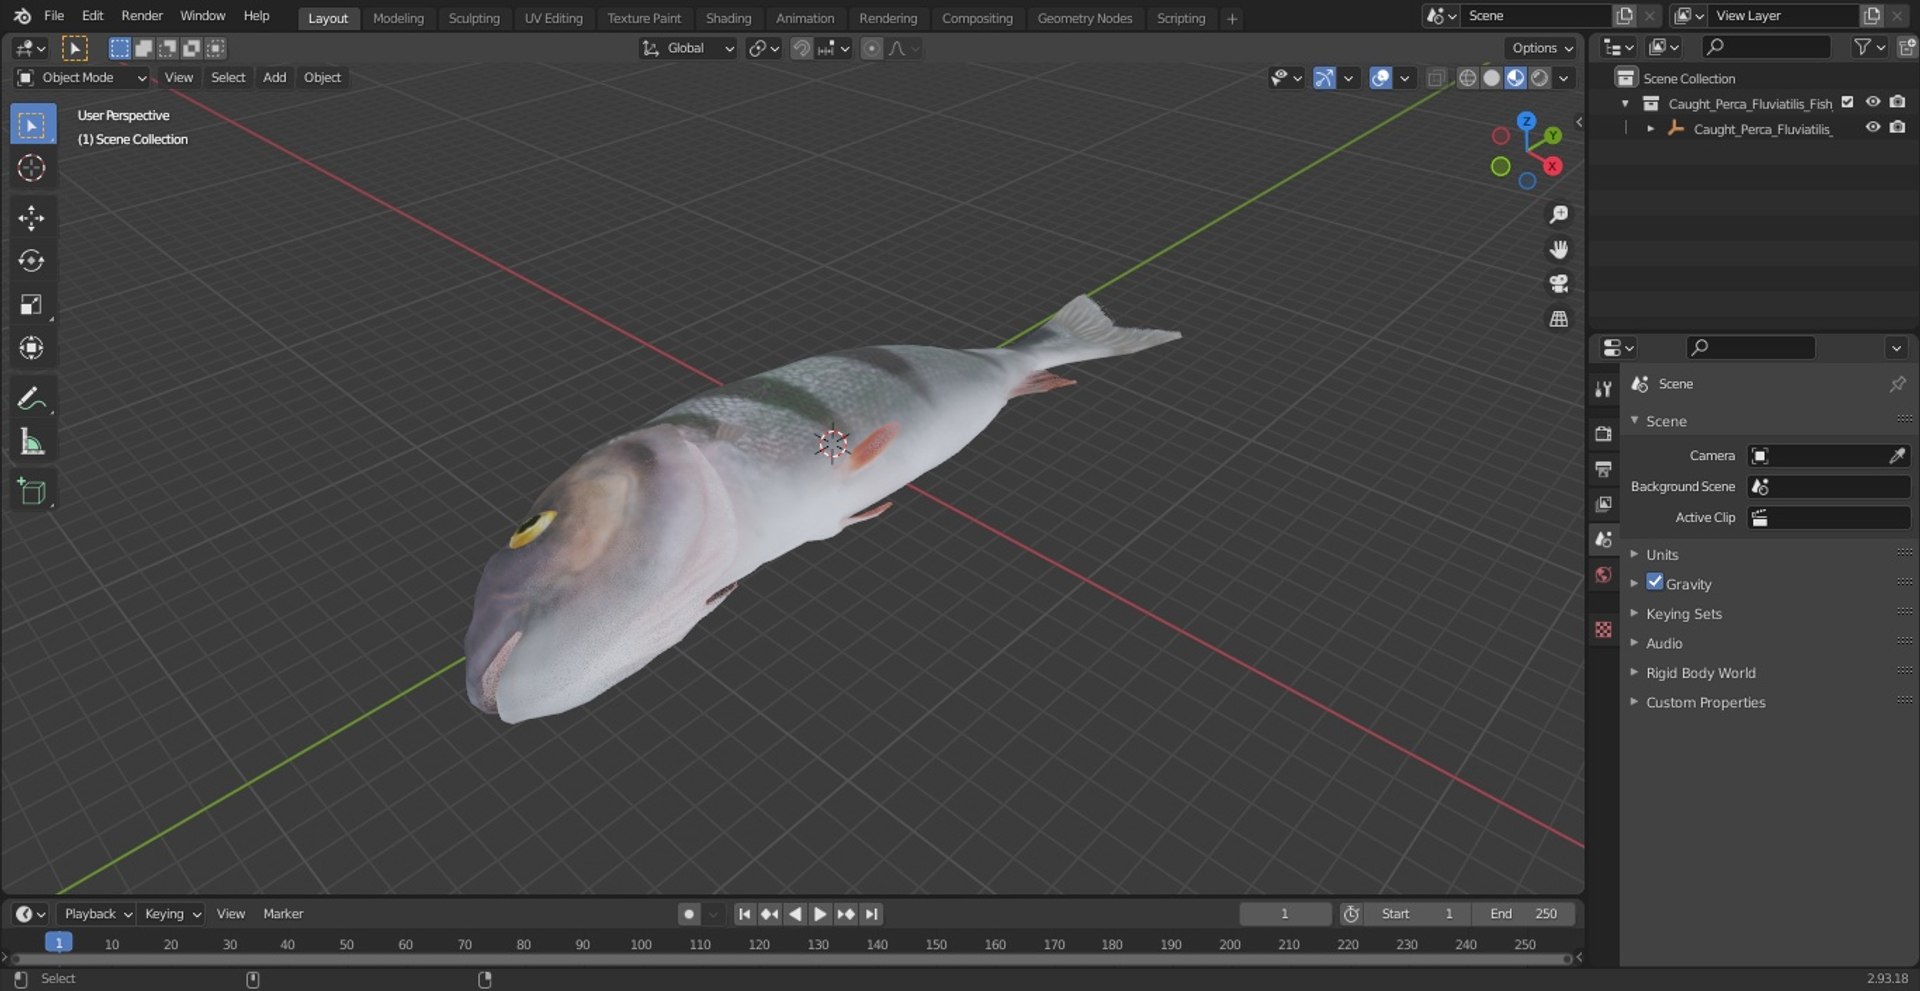Pin the Scene properties panel

pos(1897,384)
